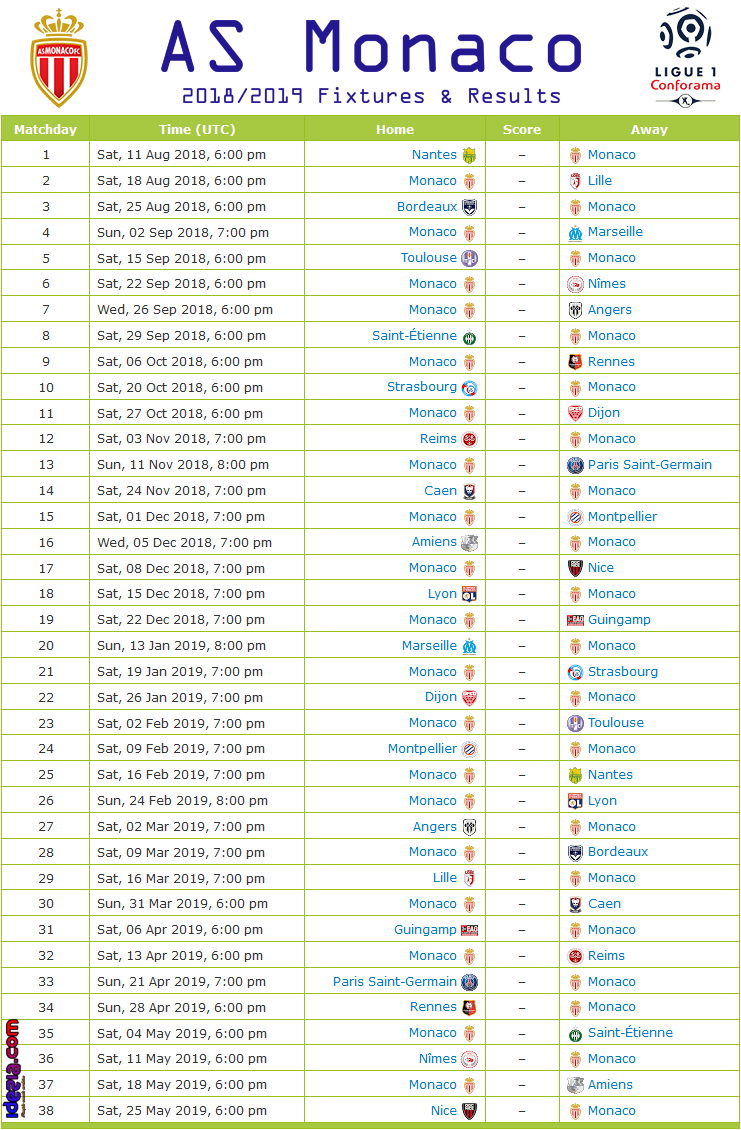Viewport: 741px width, 1130px height.
Task: Click the Saint-Étienne crest in matchday 8
Action: (469, 336)
